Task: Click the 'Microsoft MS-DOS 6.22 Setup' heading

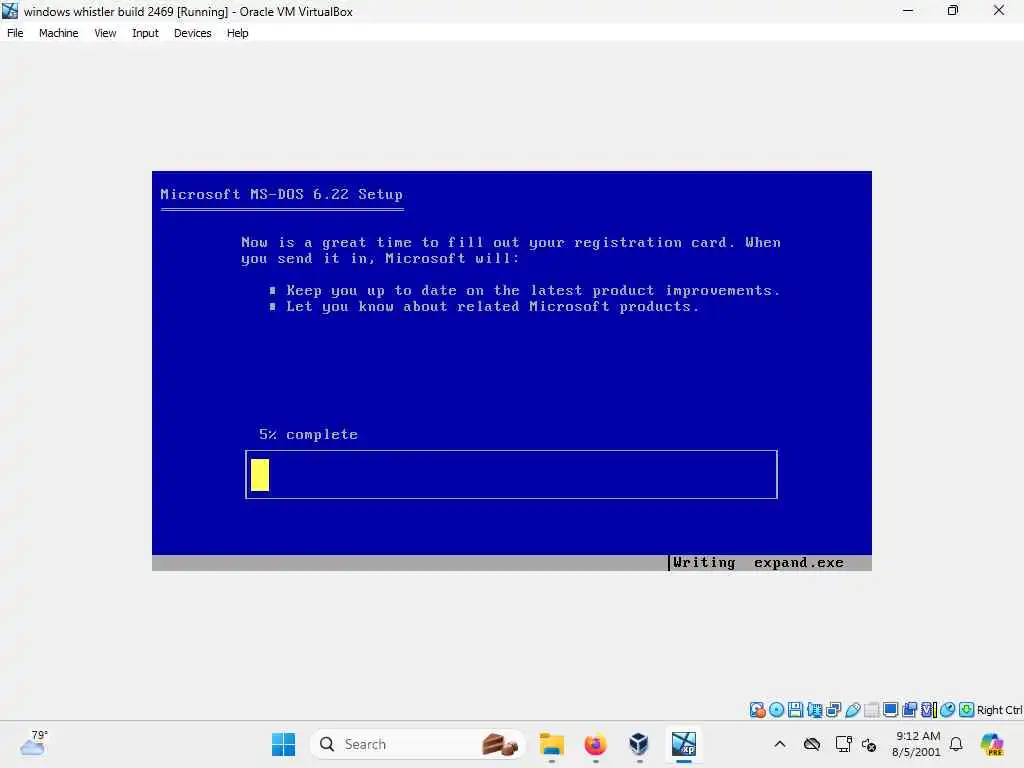Action: point(281,194)
